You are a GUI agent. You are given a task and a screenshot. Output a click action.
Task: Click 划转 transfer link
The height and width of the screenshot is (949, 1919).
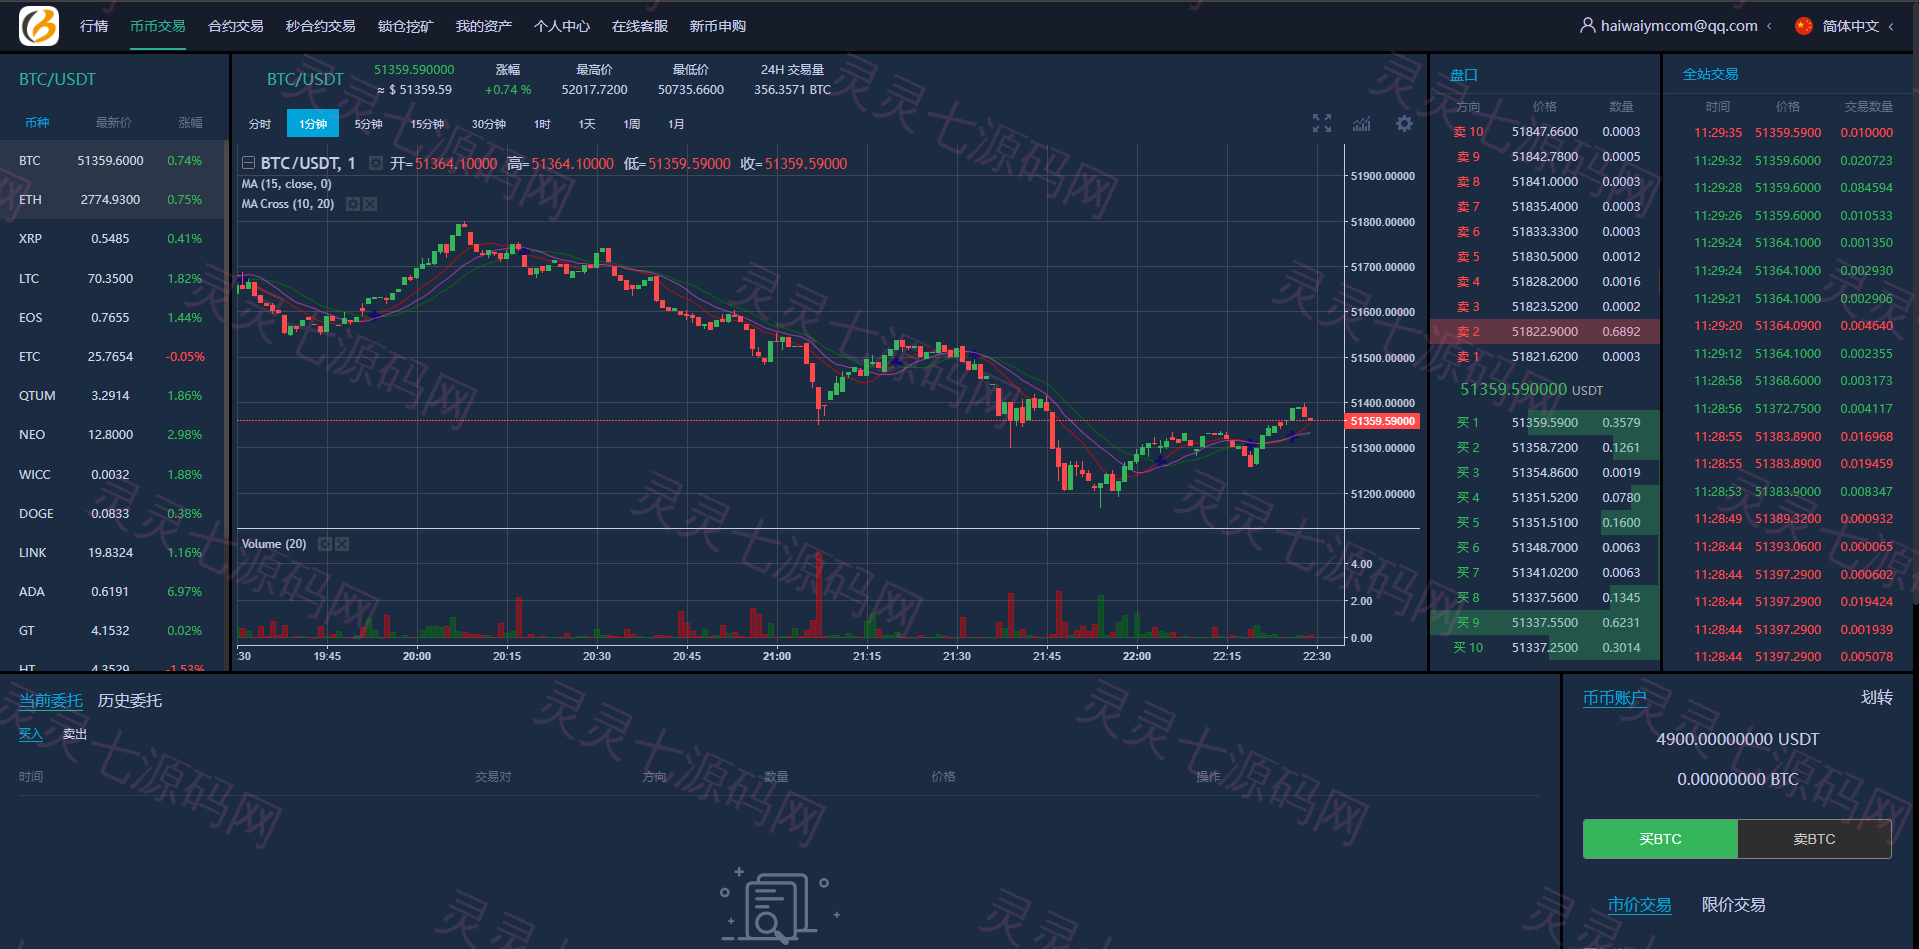(x=1876, y=698)
